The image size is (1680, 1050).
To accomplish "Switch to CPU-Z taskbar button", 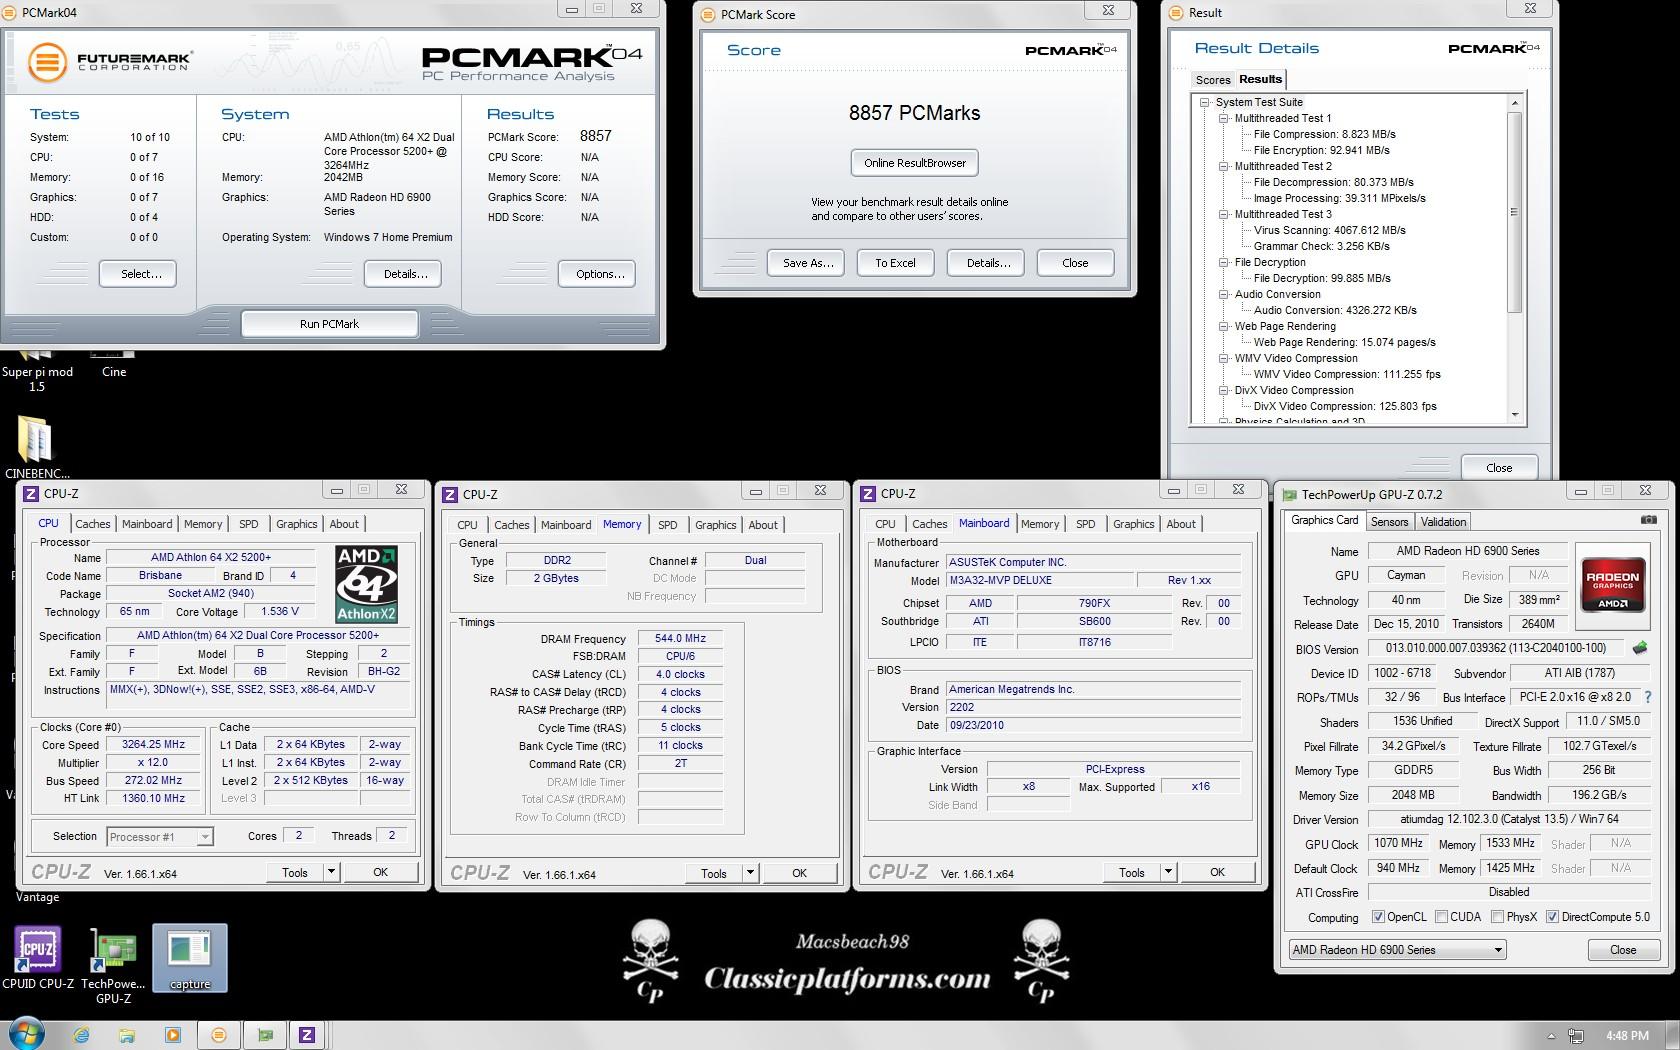I will [x=307, y=1035].
